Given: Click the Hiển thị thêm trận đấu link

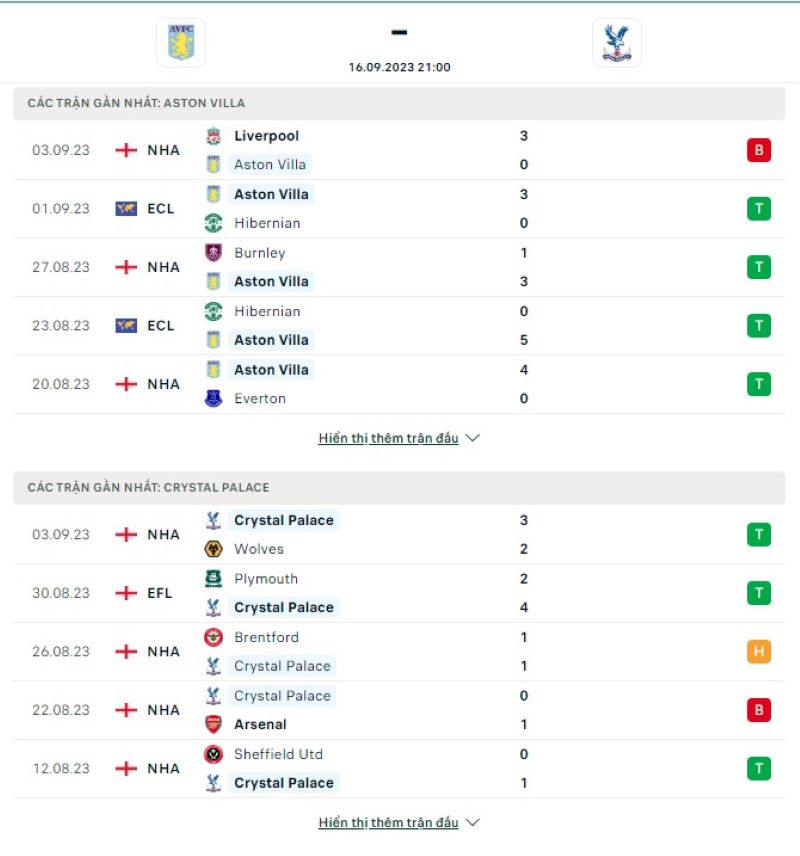Looking at the screenshot, I should coord(390,437).
